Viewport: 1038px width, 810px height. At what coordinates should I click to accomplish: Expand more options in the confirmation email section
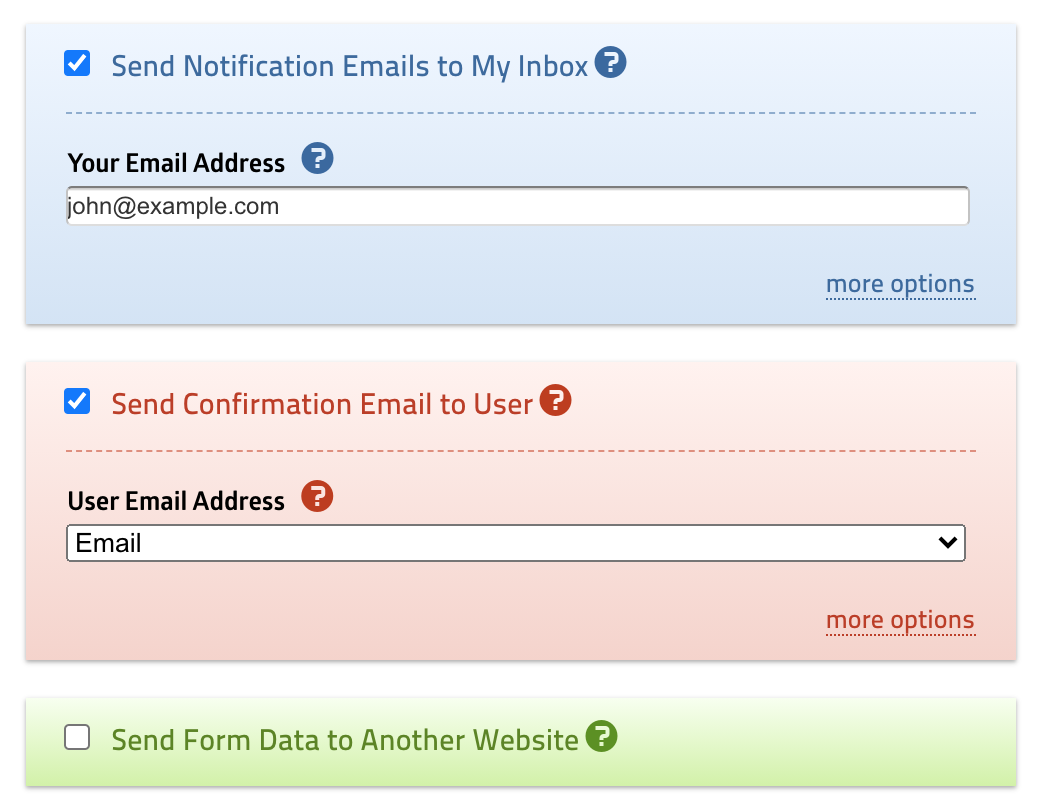[899, 620]
